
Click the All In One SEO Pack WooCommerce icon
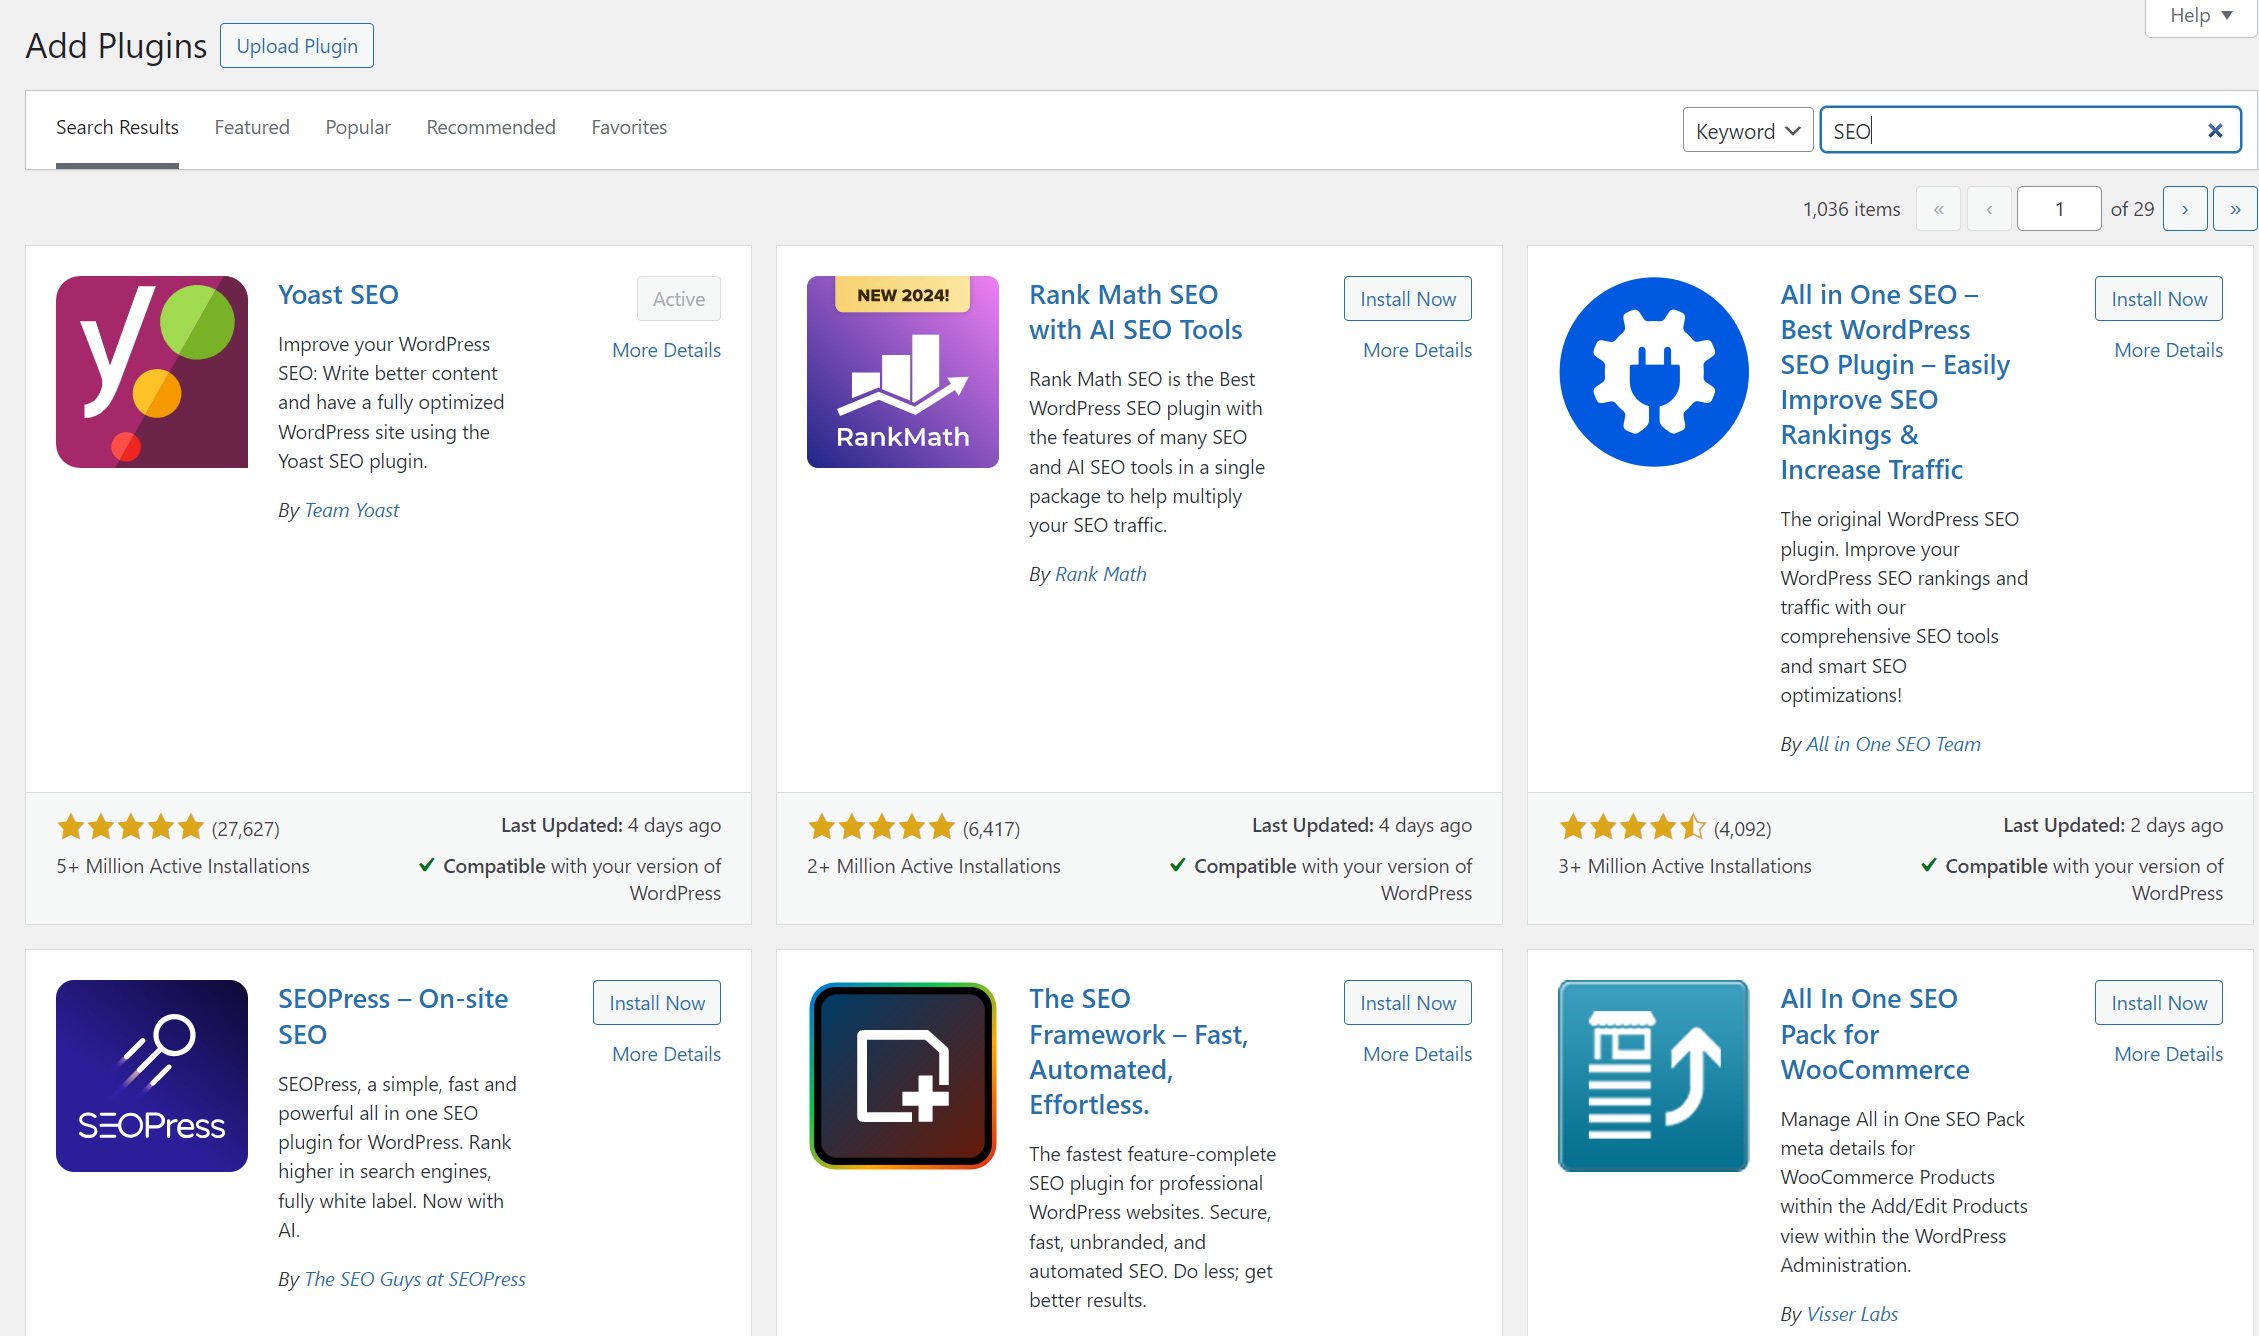1653,1075
